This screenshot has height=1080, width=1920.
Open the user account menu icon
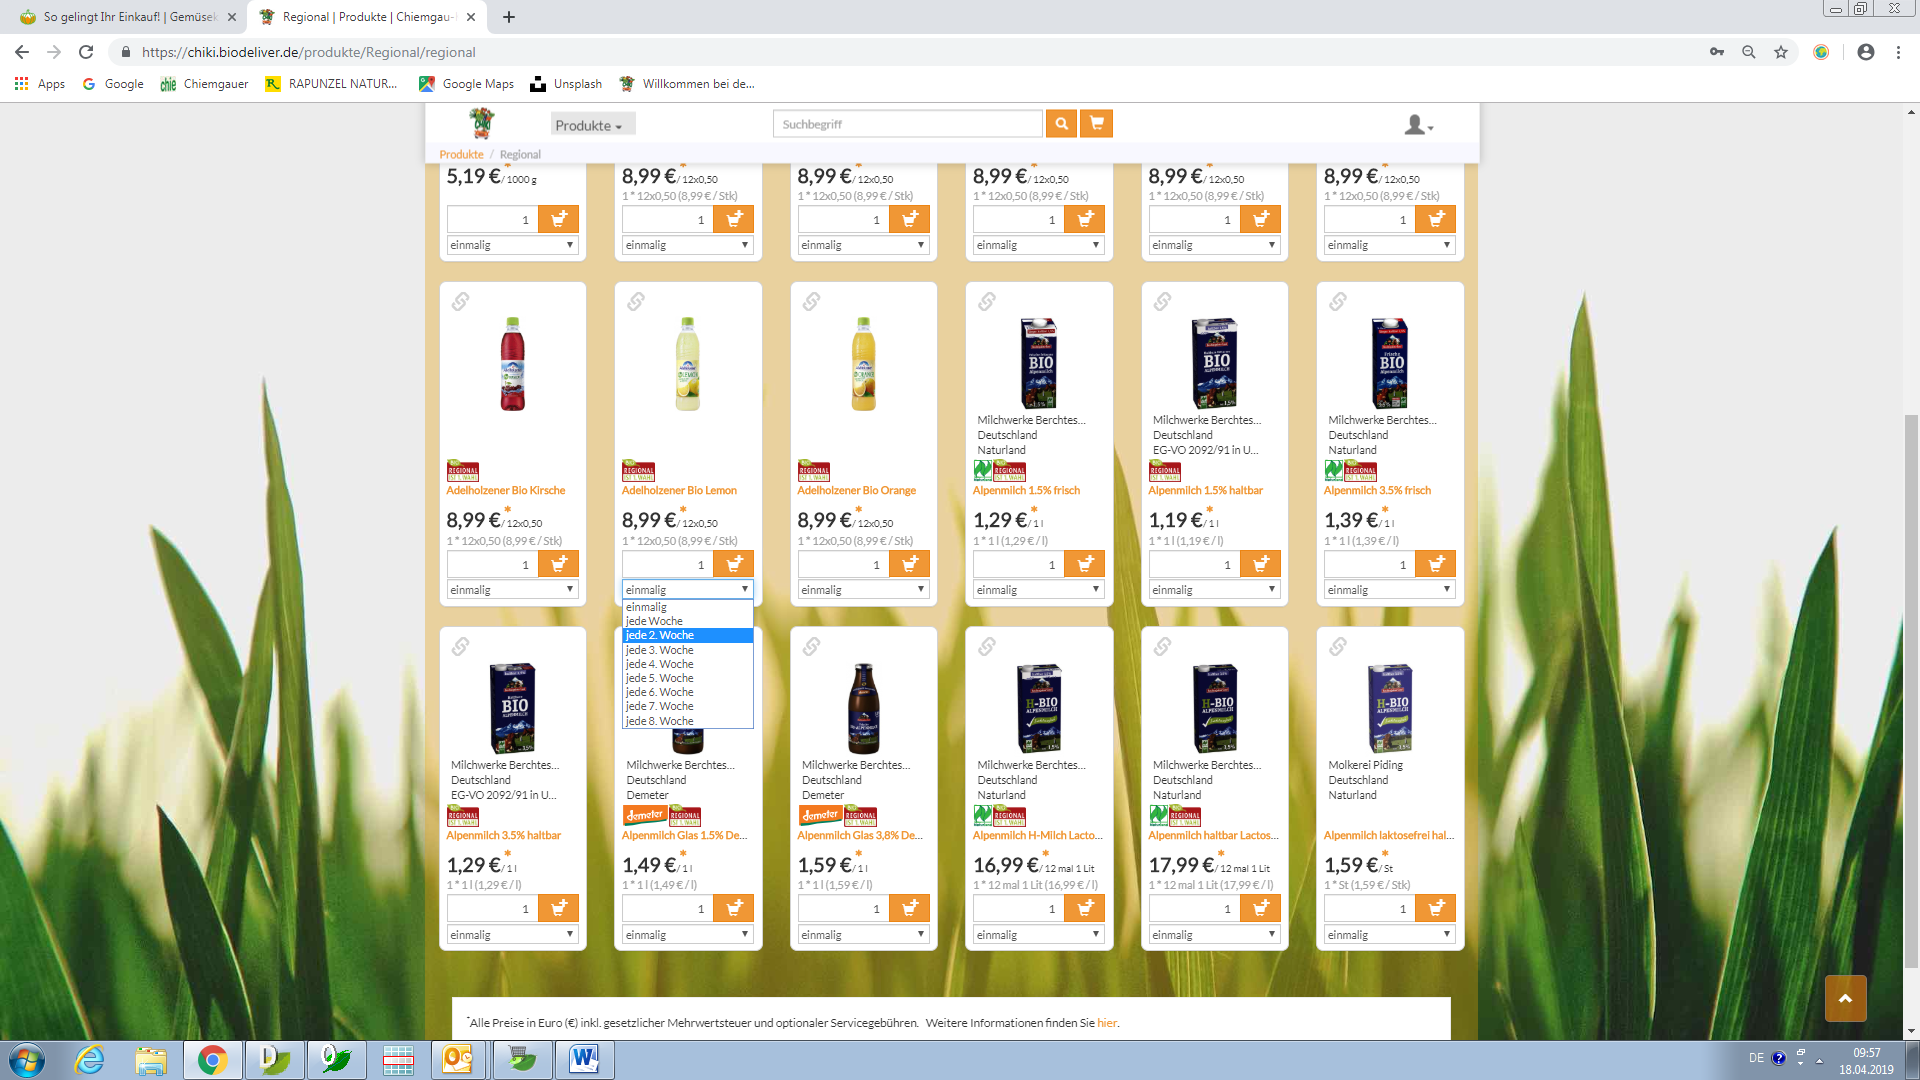tap(1418, 125)
